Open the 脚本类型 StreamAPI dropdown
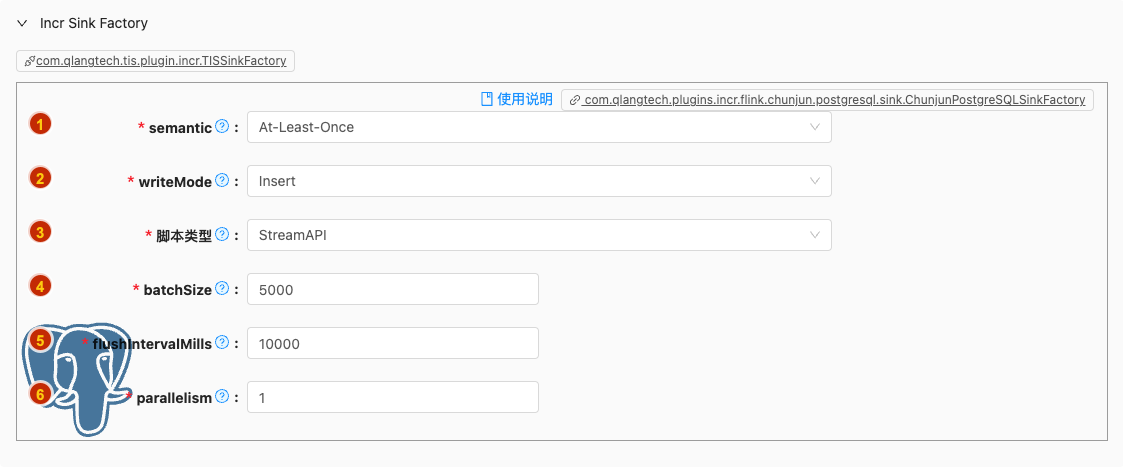This screenshot has height=467, width=1123. 539,235
